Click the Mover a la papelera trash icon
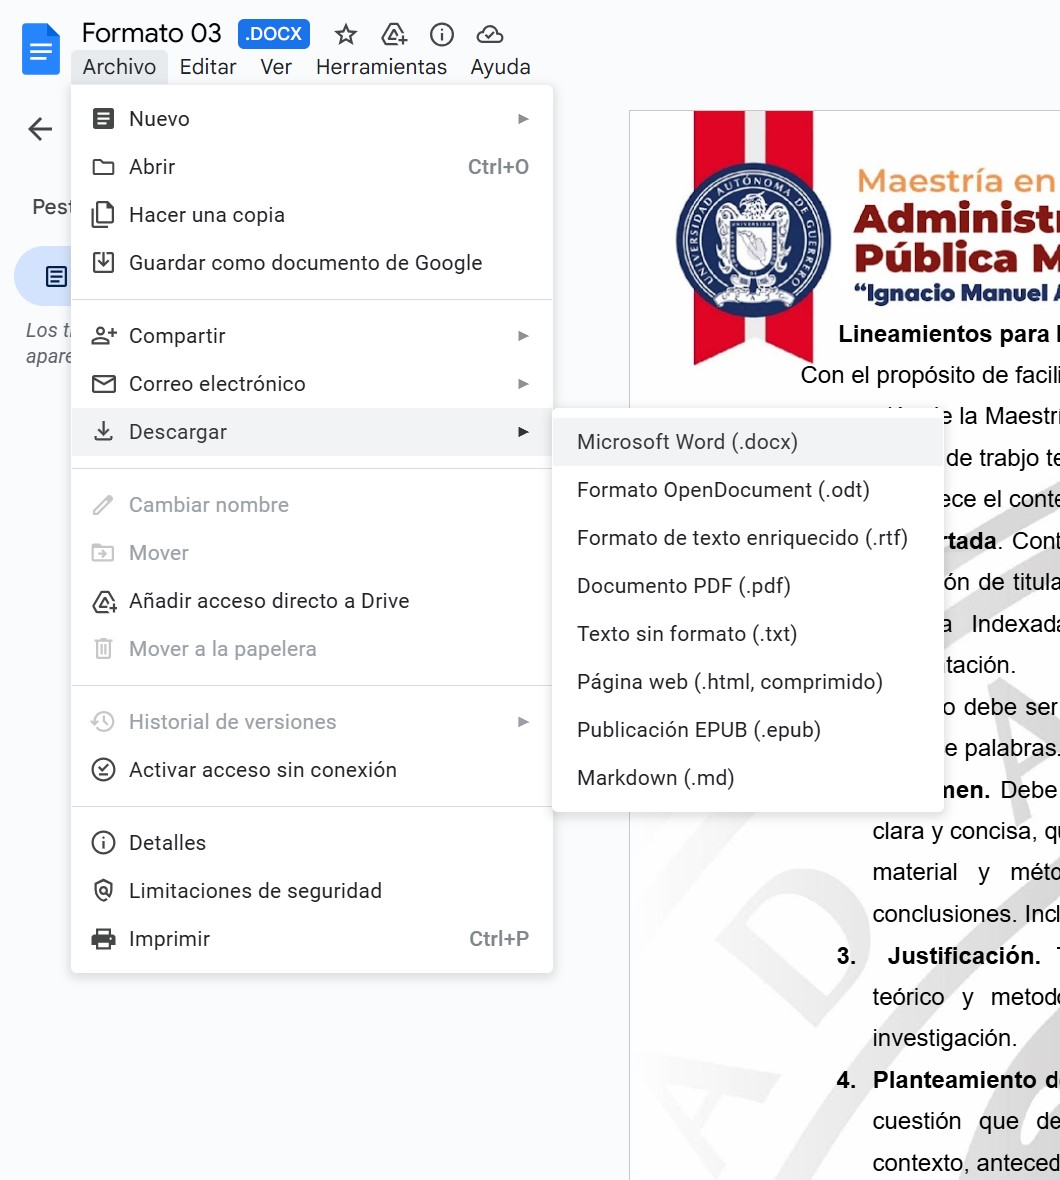The height and width of the screenshot is (1180, 1060). point(103,649)
